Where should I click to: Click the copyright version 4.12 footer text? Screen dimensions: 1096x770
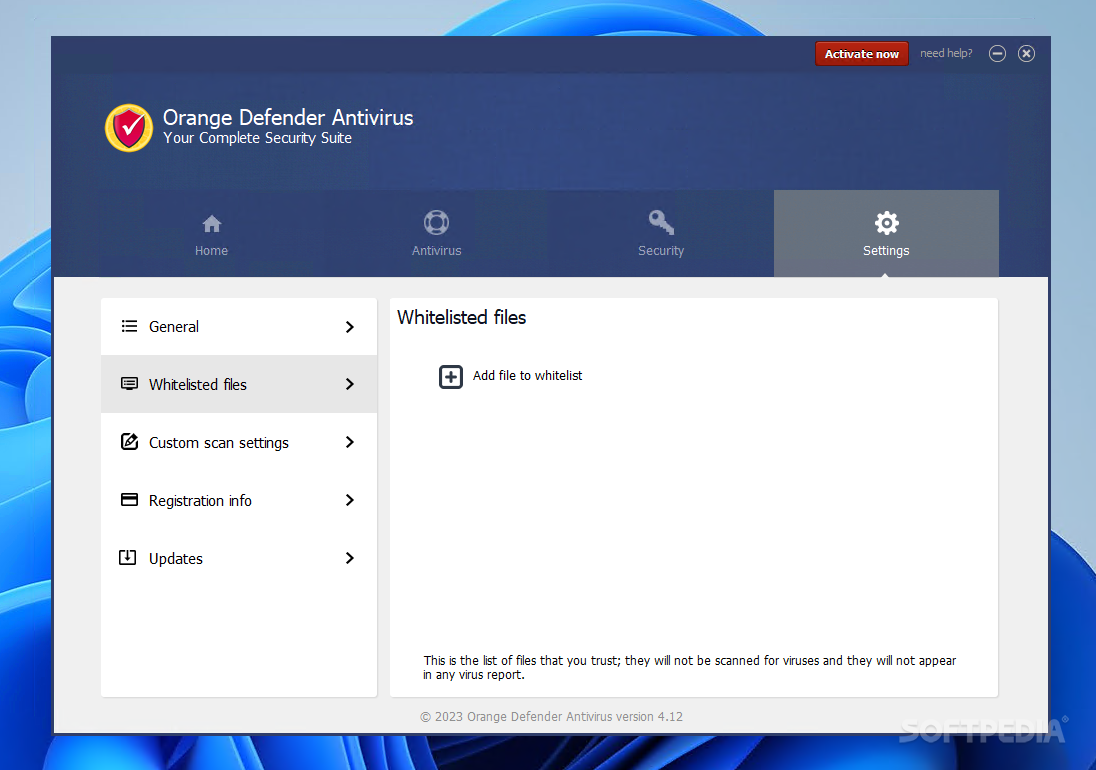click(551, 717)
